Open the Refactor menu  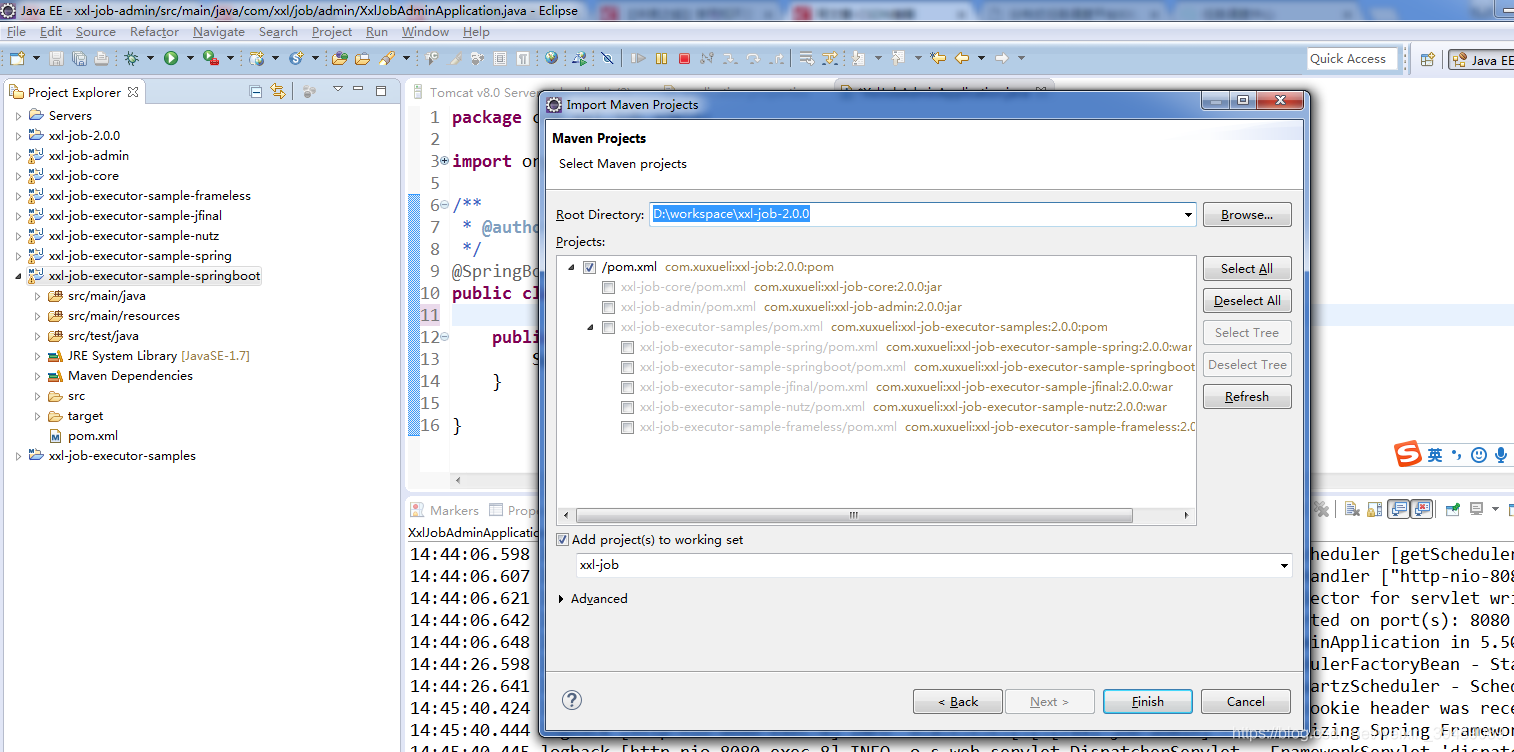154,32
